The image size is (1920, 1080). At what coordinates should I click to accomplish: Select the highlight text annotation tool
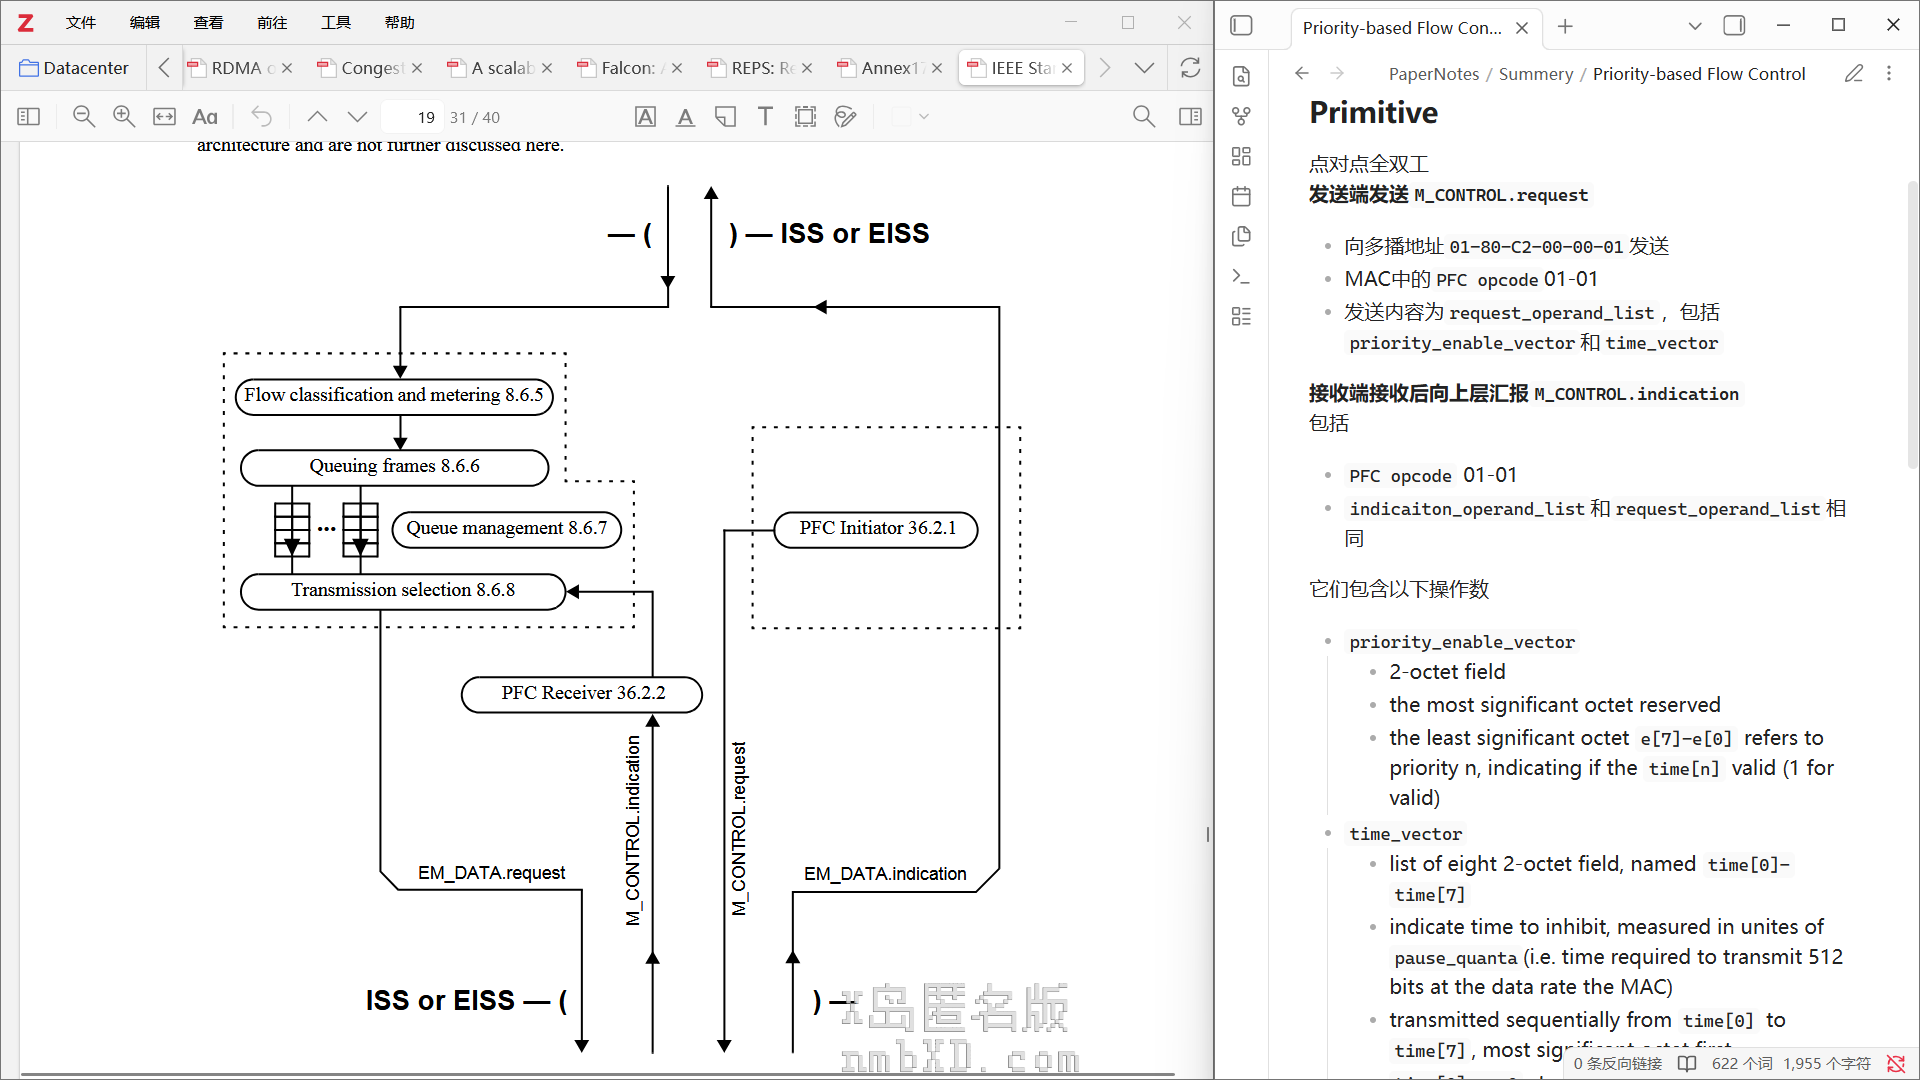[x=645, y=117]
